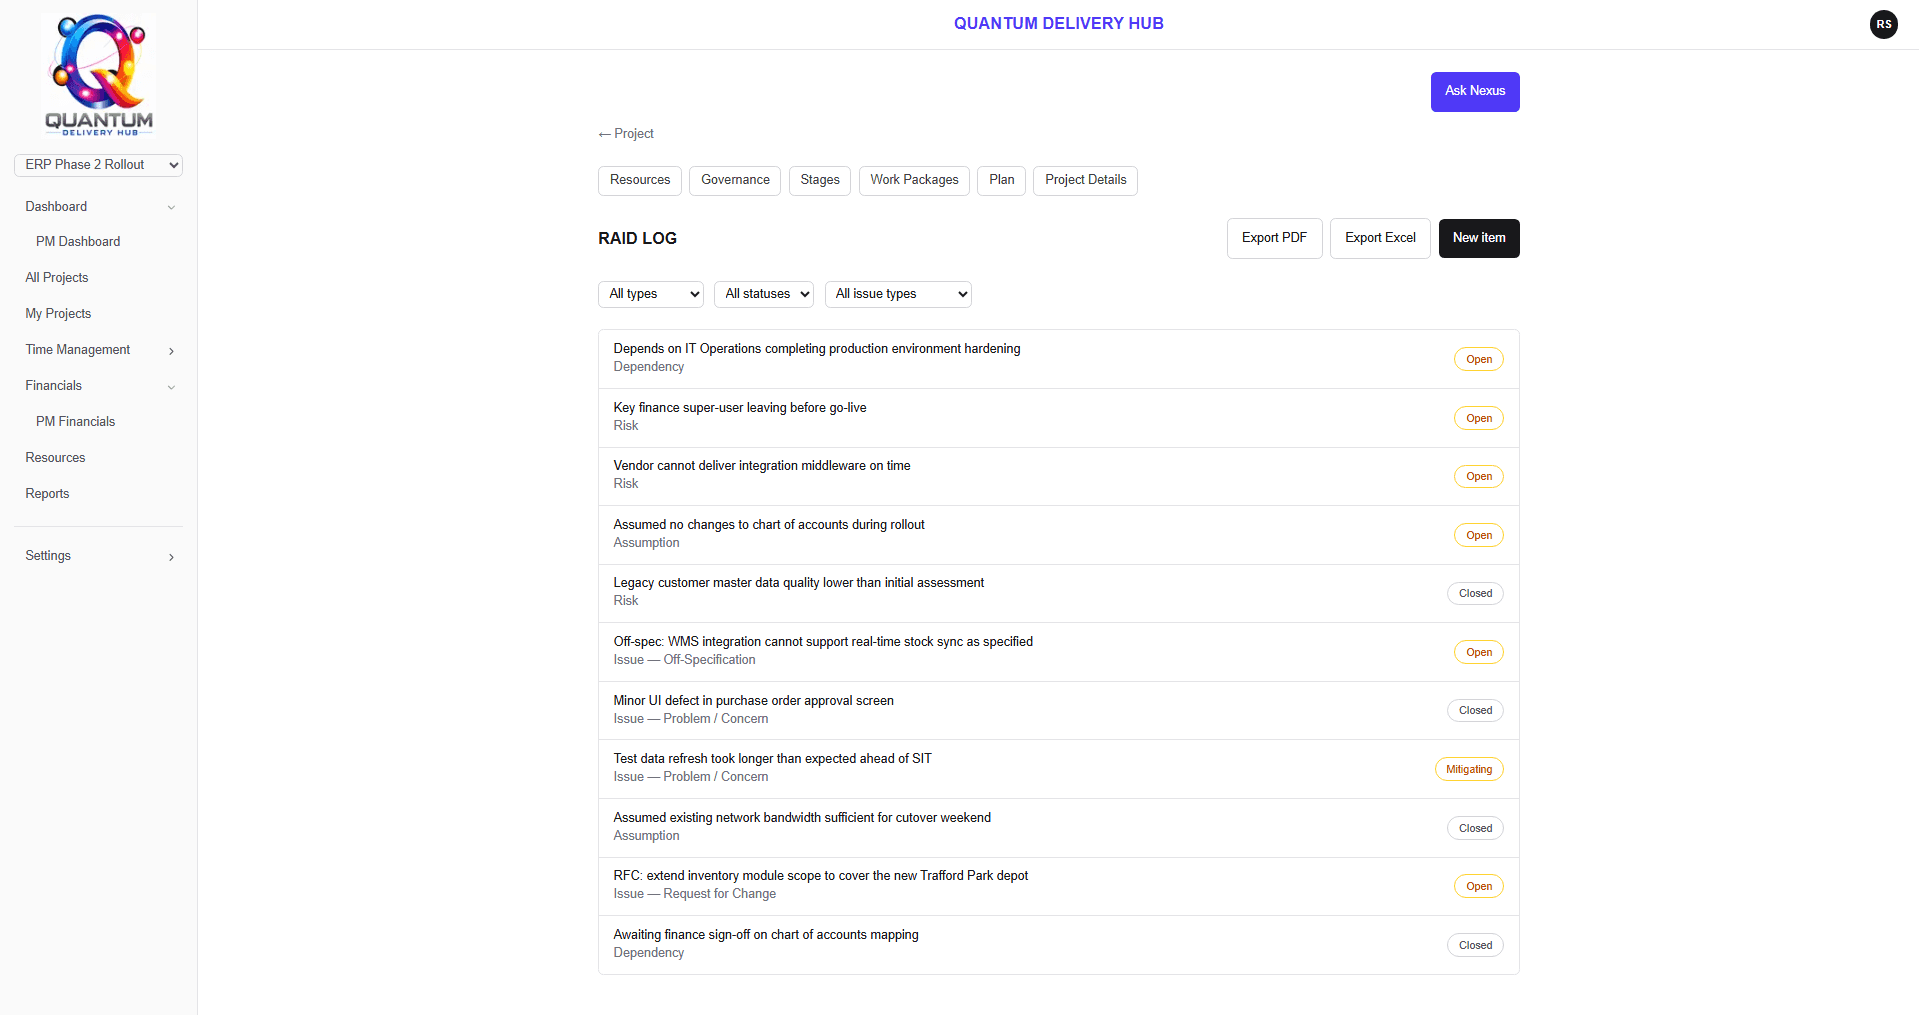Image resolution: width=1919 pixels, height=1015 pixels.
Task: Open My Projects in the sidebar
Action: (58, 314)
